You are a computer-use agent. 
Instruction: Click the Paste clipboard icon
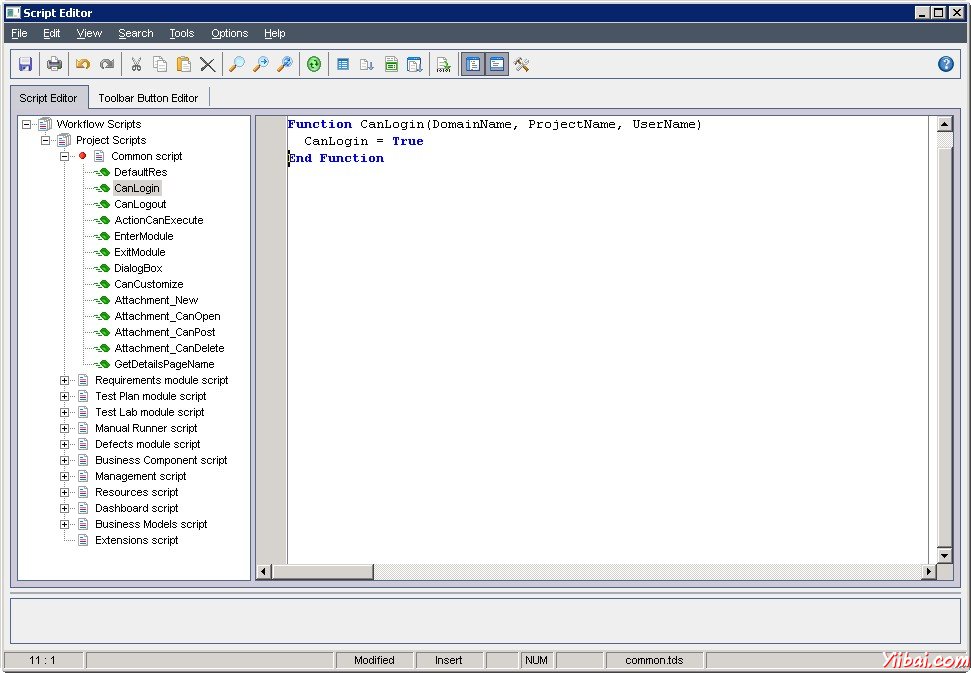[184, 64]
